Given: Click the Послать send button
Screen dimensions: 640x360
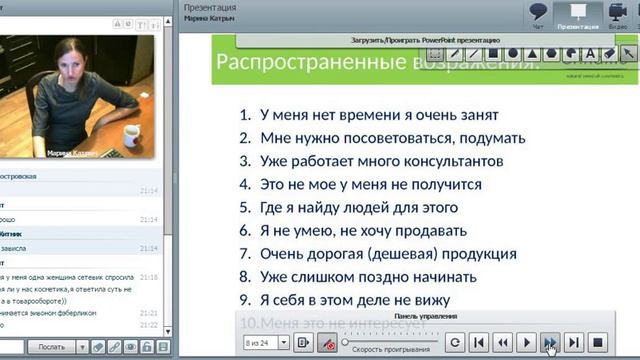Looking at the screenshot, I should [x=51, y=347].
